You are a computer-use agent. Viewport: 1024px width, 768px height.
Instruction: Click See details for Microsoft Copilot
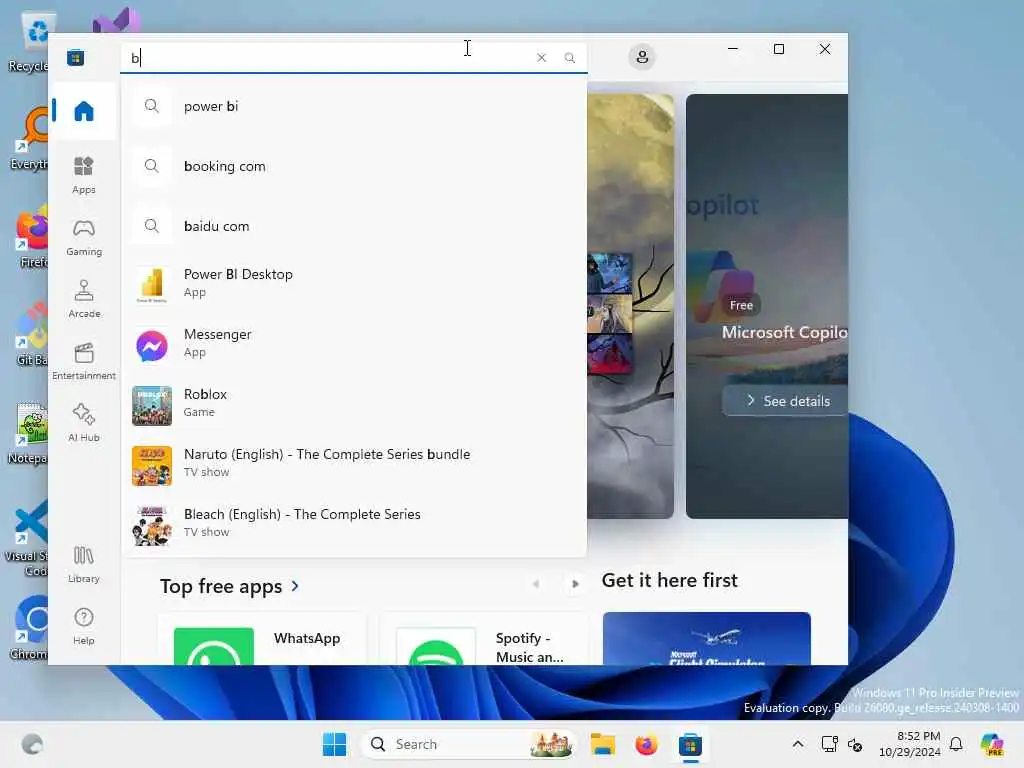pyautogui.click(x=787, y=401)
